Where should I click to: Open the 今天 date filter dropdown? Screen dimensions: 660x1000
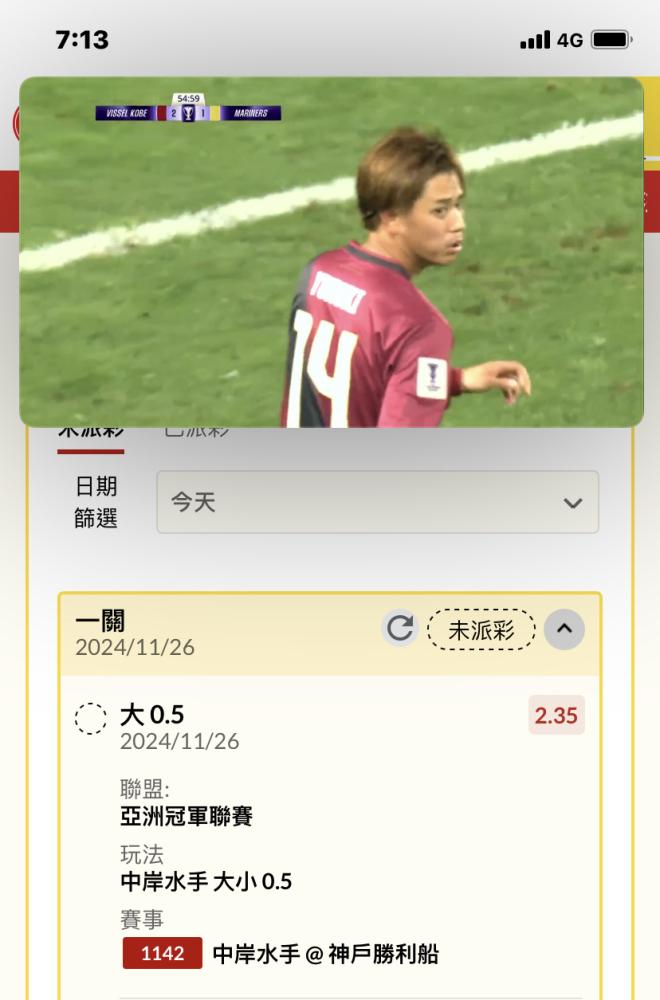pos(378,502)
